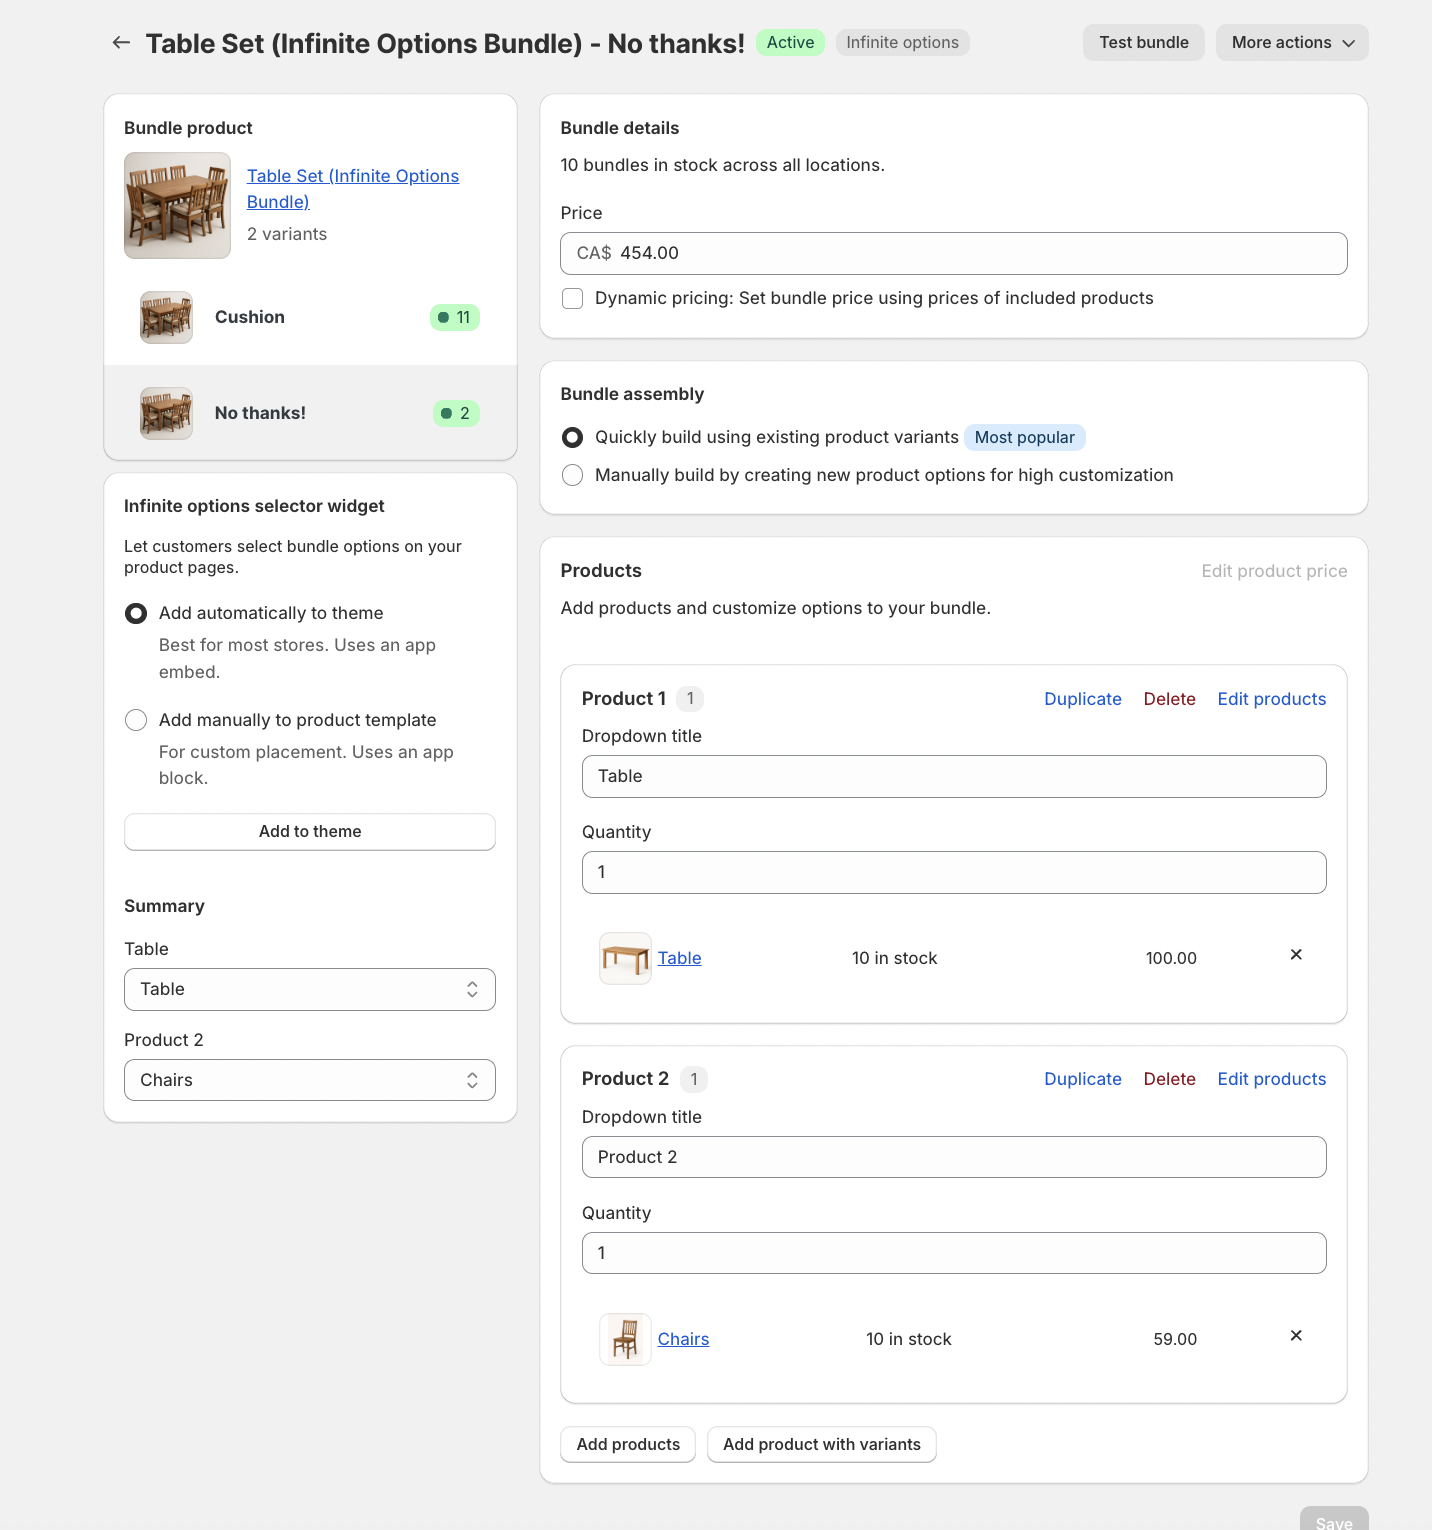This screenshot has width=1432, height=1530.
Task: Edit Product 2 dropdown title field
Action: pyautogui.click(x=954, y=1157)
